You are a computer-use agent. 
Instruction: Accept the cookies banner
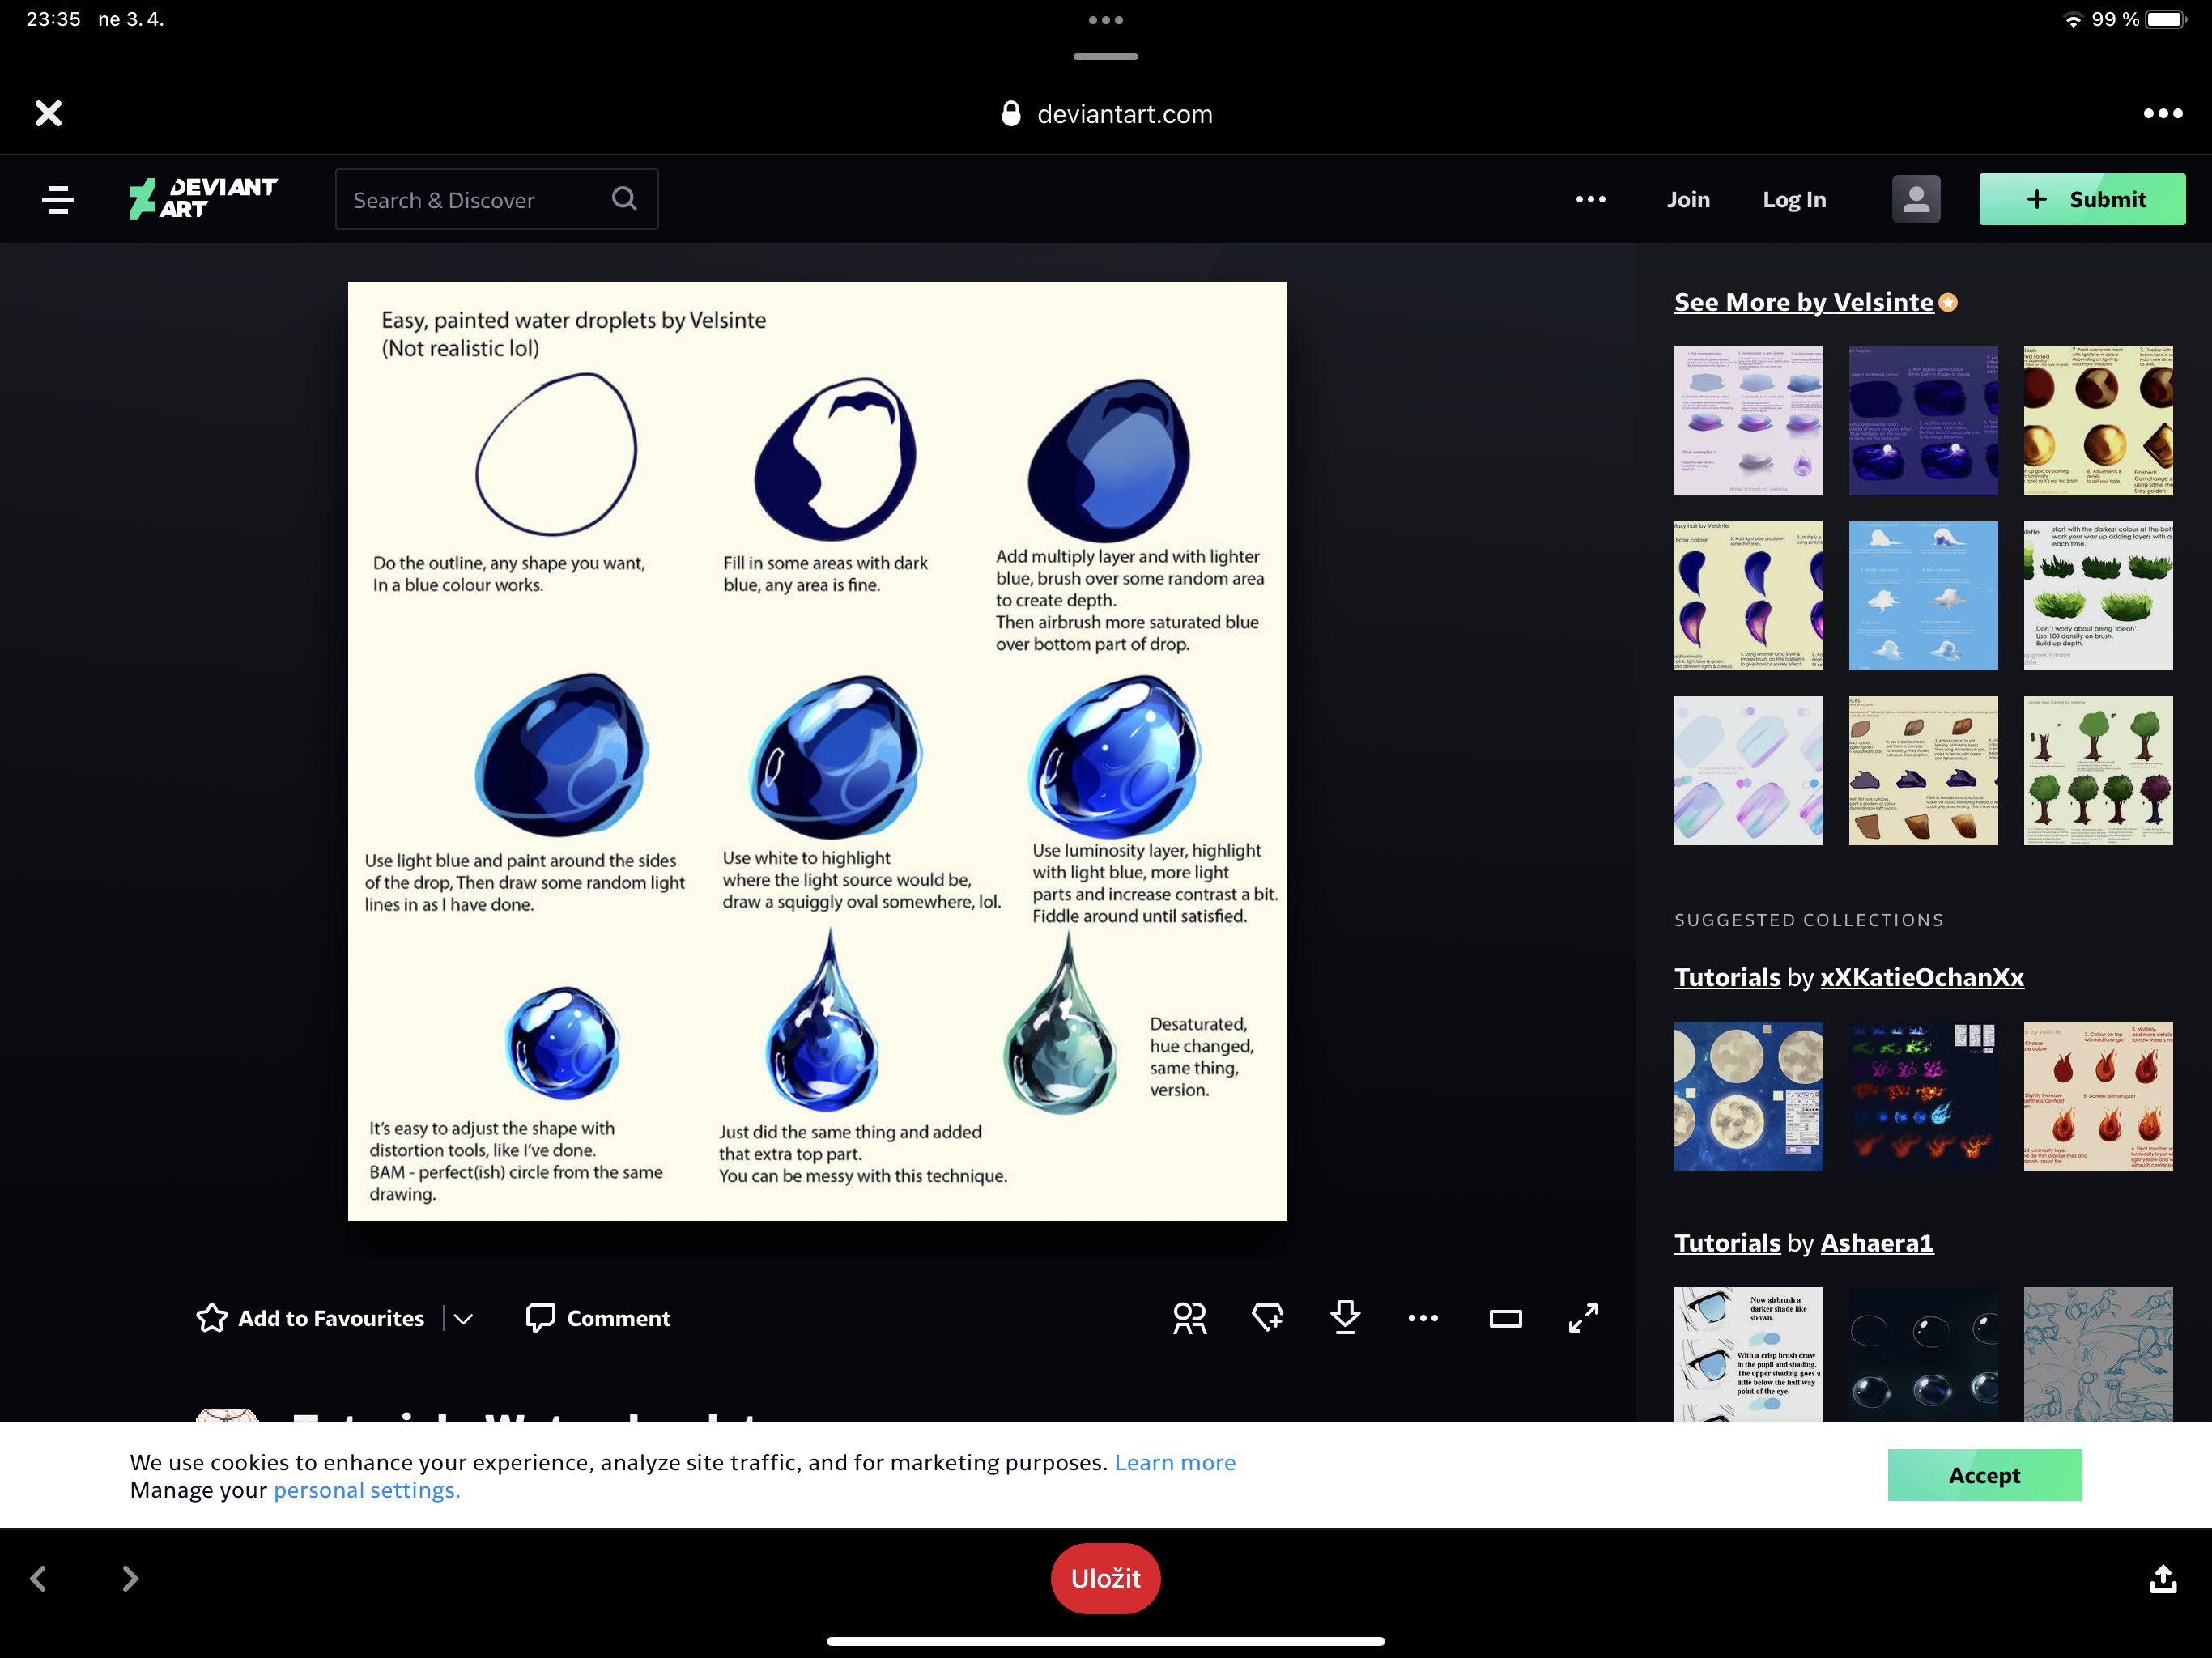click(x=1984, y=1475)
